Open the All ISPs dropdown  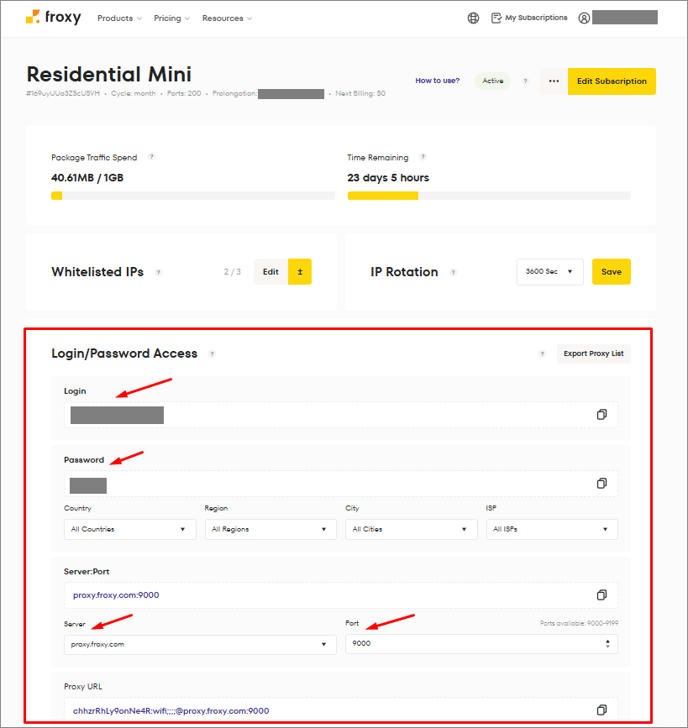click(552, 529)
